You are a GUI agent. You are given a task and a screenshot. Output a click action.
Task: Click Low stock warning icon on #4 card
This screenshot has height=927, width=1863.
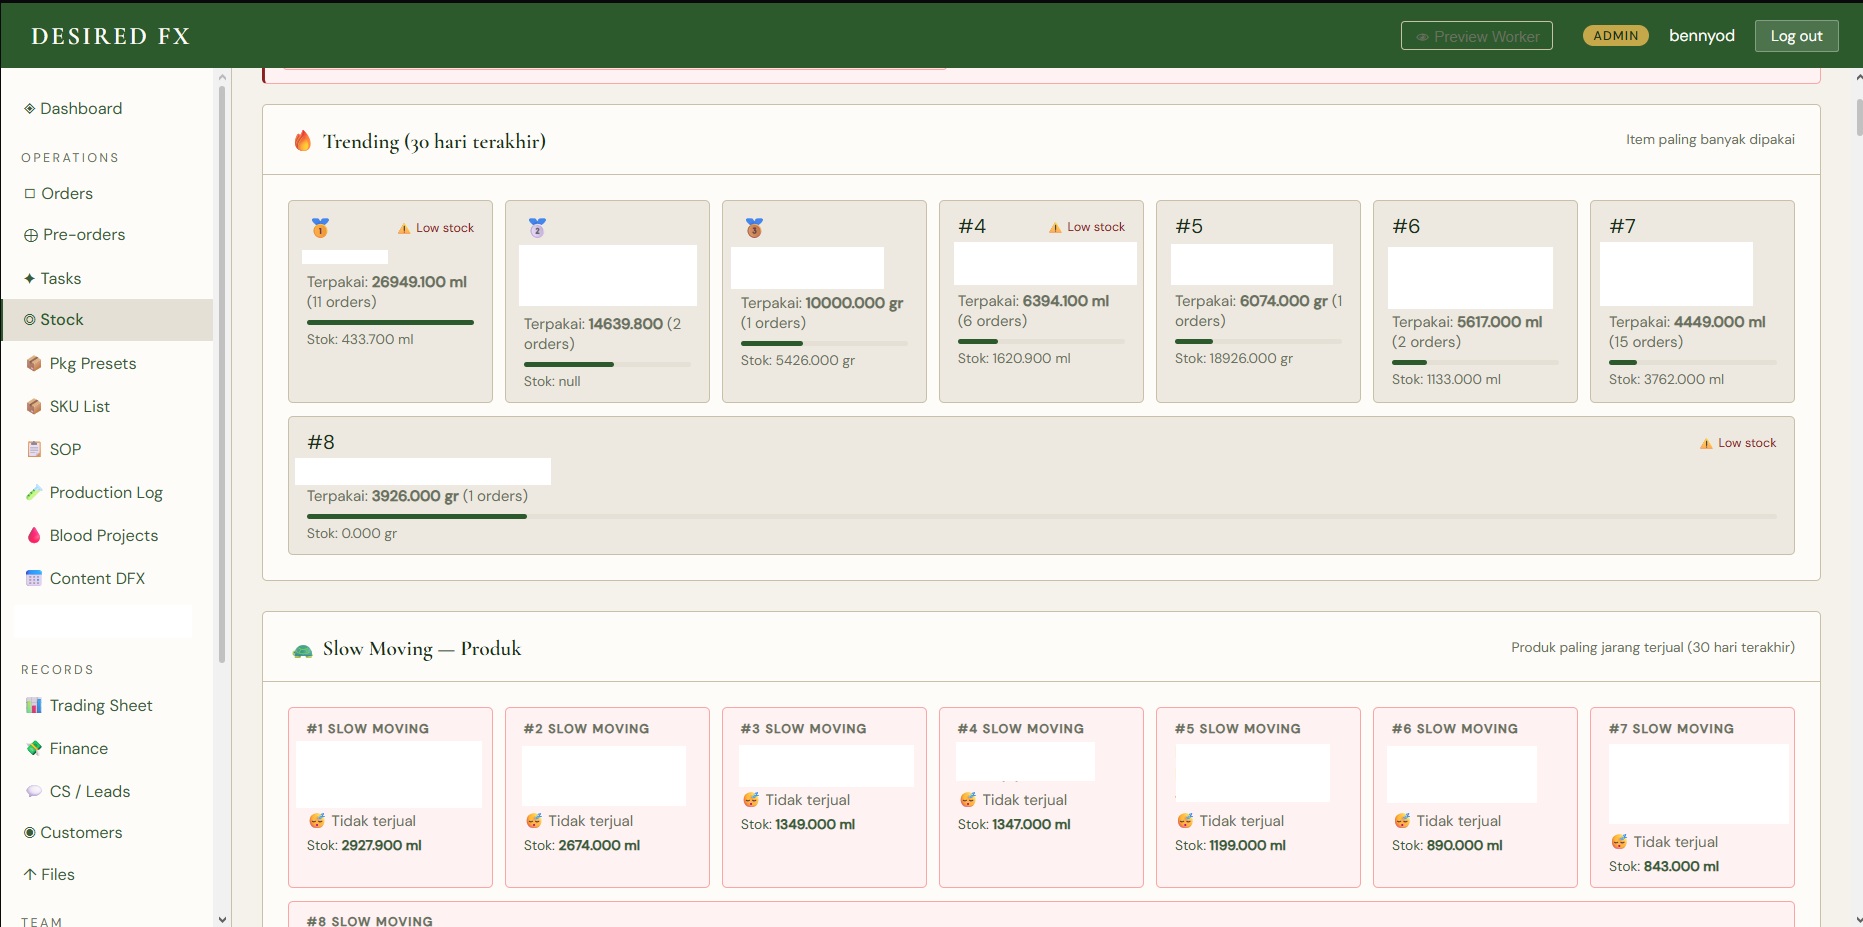click(x=1055, y=228)
